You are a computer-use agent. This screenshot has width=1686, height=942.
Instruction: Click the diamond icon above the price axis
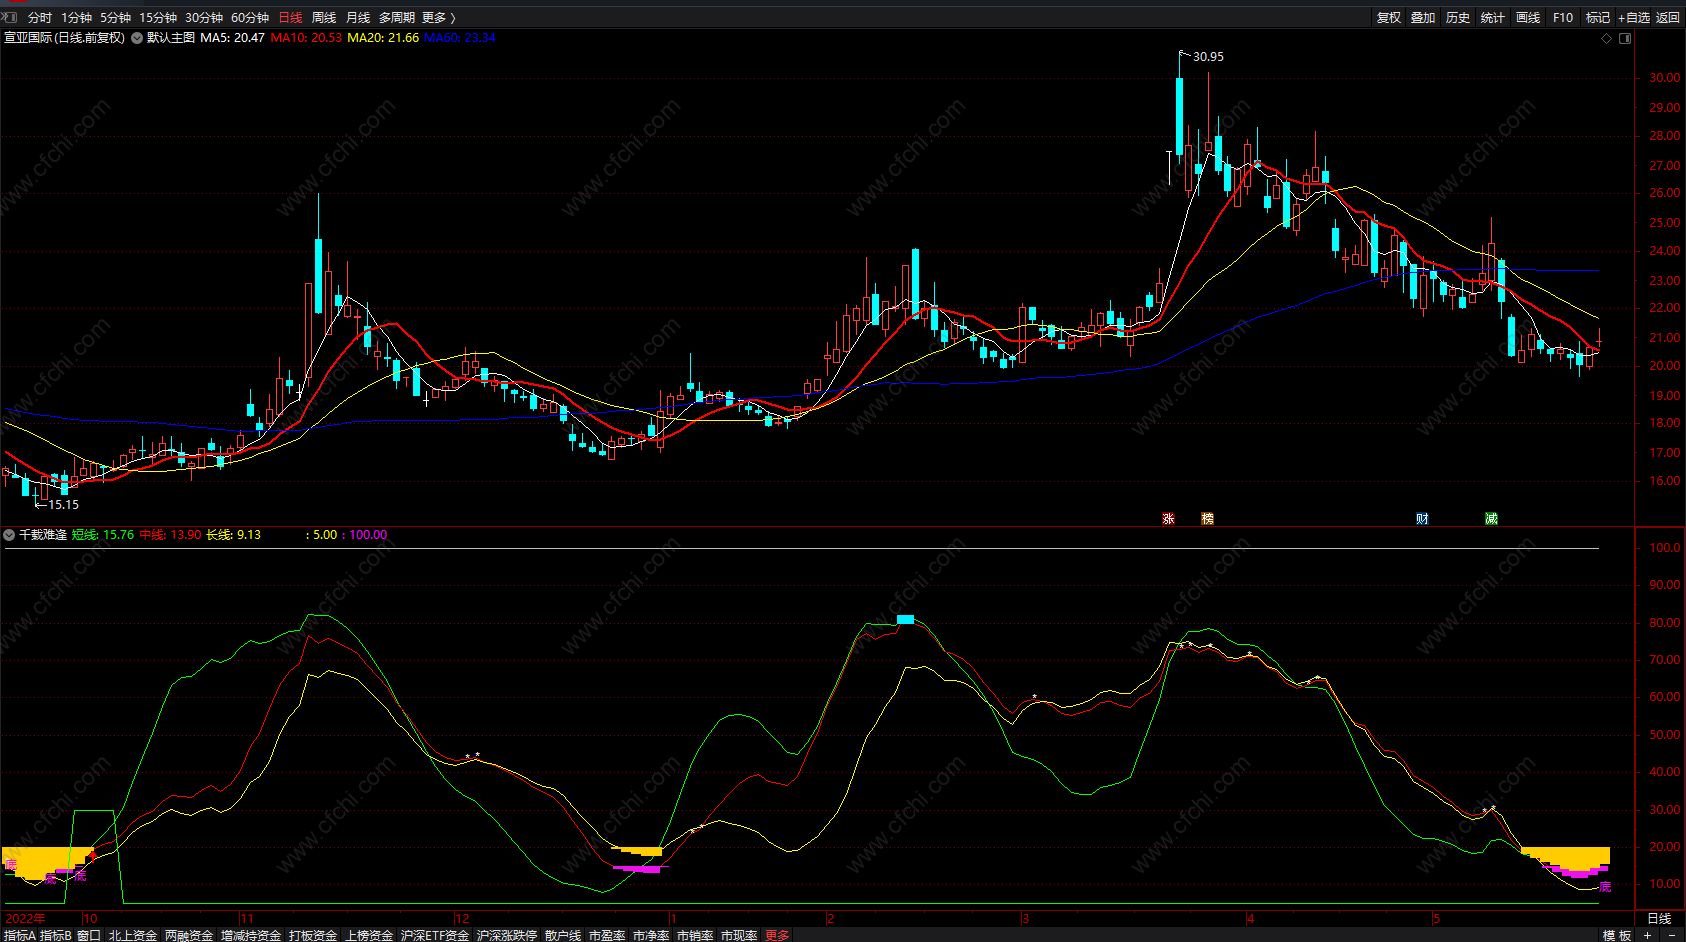tap(1607, 38)
